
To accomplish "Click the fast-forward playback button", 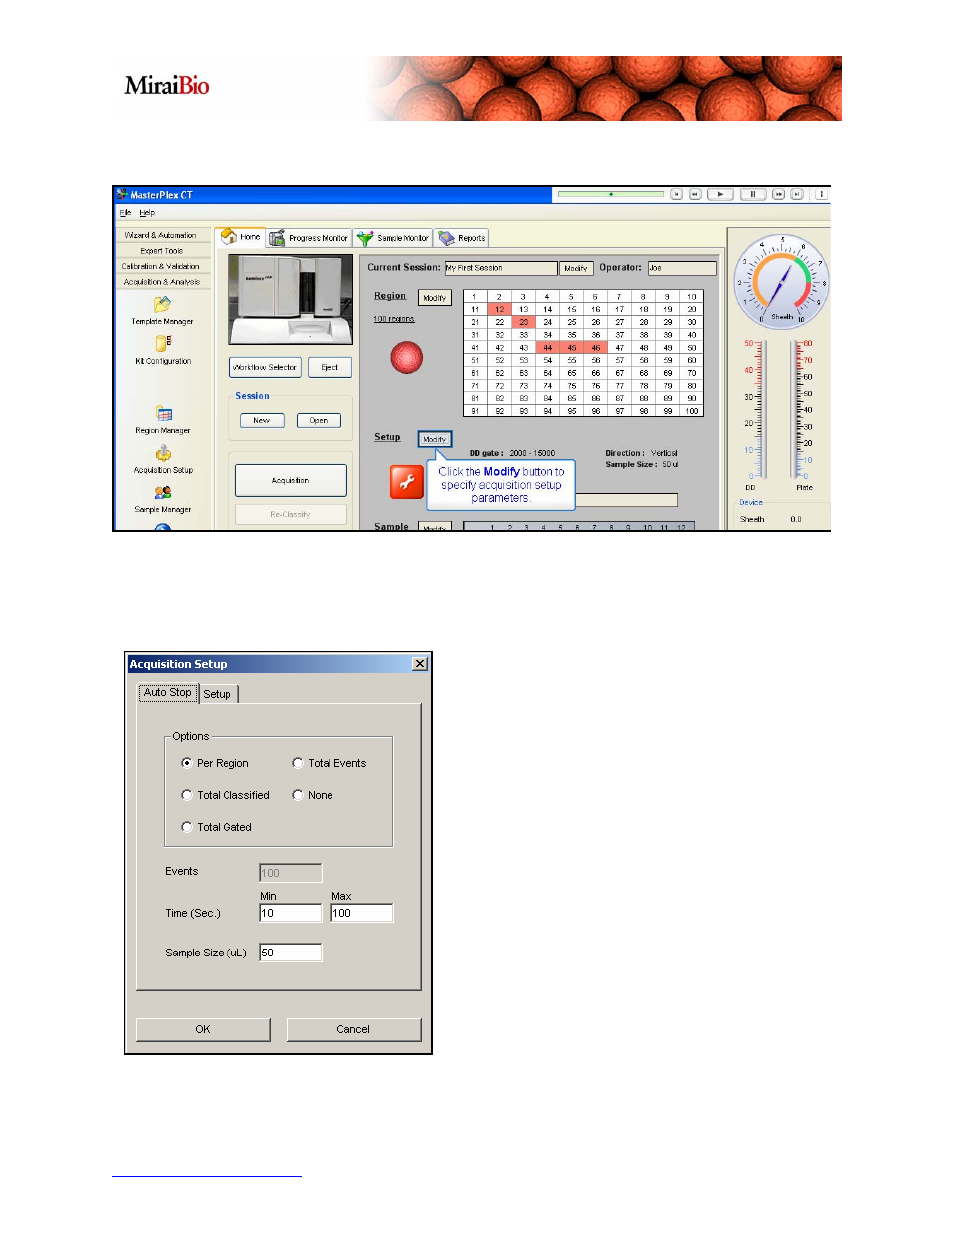I will click(x=778, y=194).
